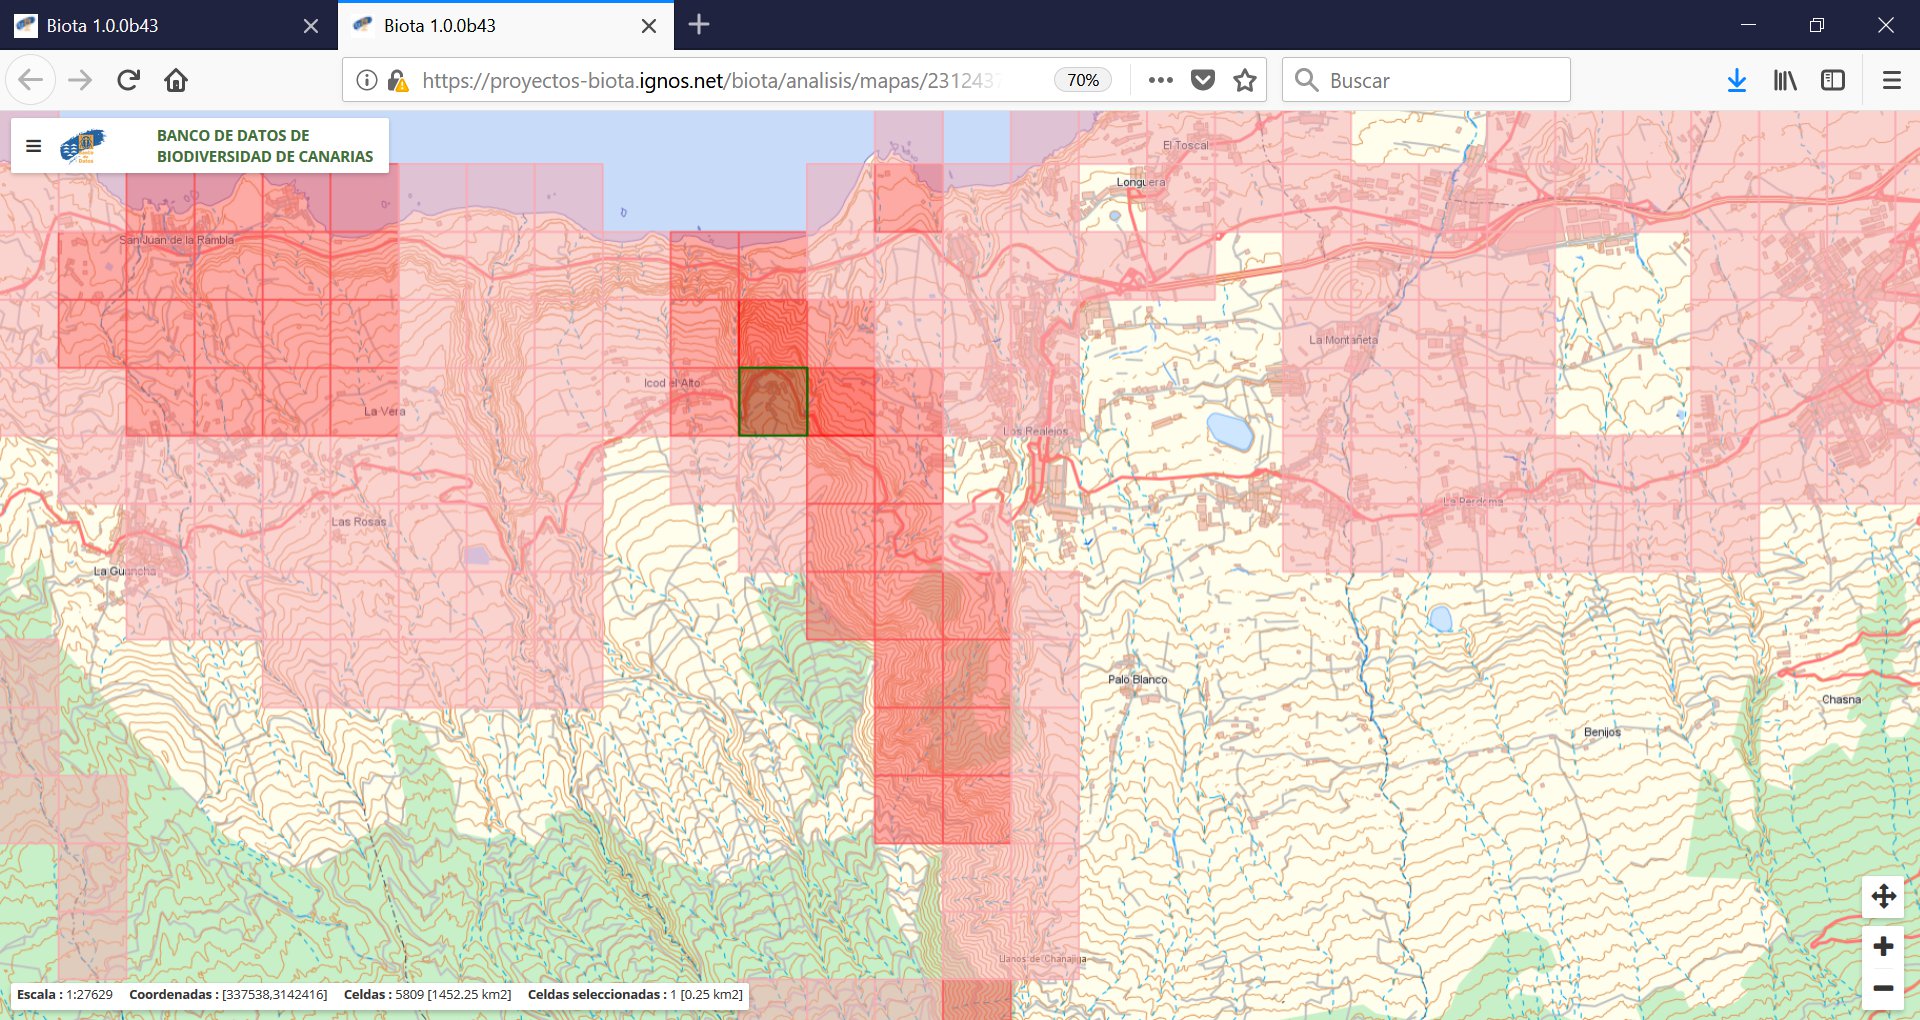Click the Banco de Datos de Biodiversidad title

(x=265, y=146)
